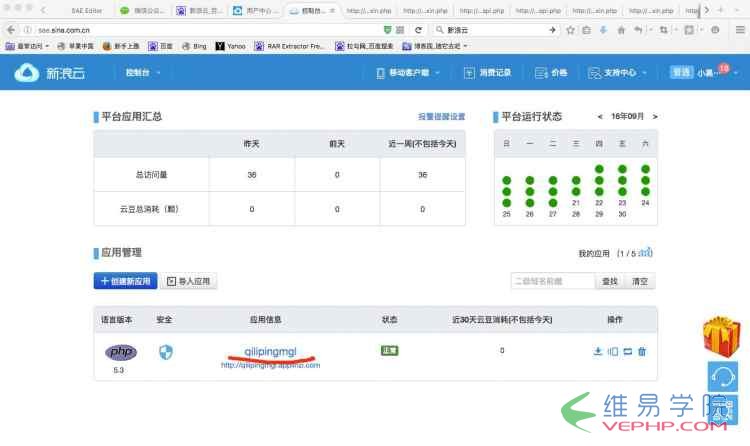Click the 二级域名前缀 search input

point(552,281)
